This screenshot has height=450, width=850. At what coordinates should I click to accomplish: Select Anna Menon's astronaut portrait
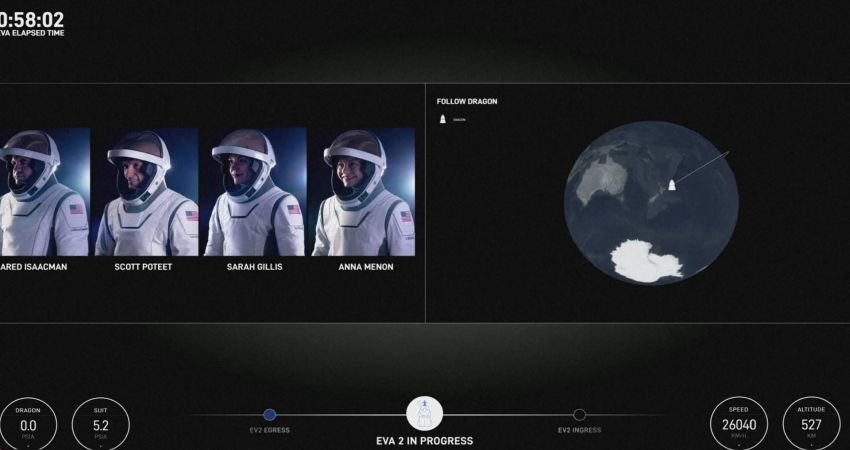[363, 192]
